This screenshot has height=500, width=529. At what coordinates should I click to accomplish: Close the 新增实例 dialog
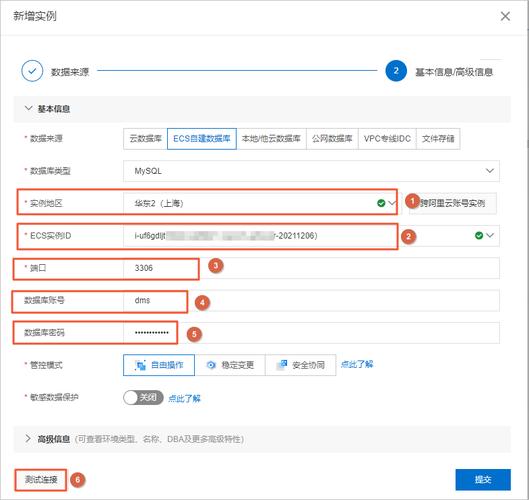(x=505, y=16)
